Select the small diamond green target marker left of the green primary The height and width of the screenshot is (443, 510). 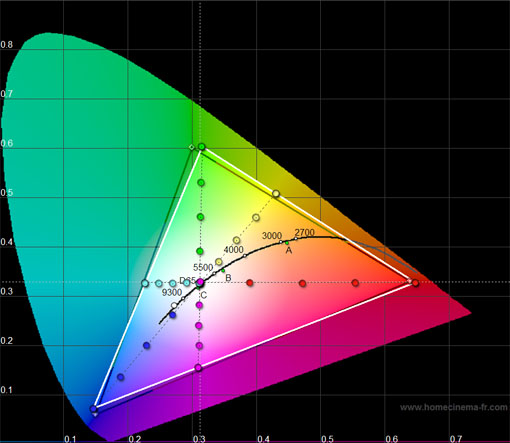[x=192, y=147]
